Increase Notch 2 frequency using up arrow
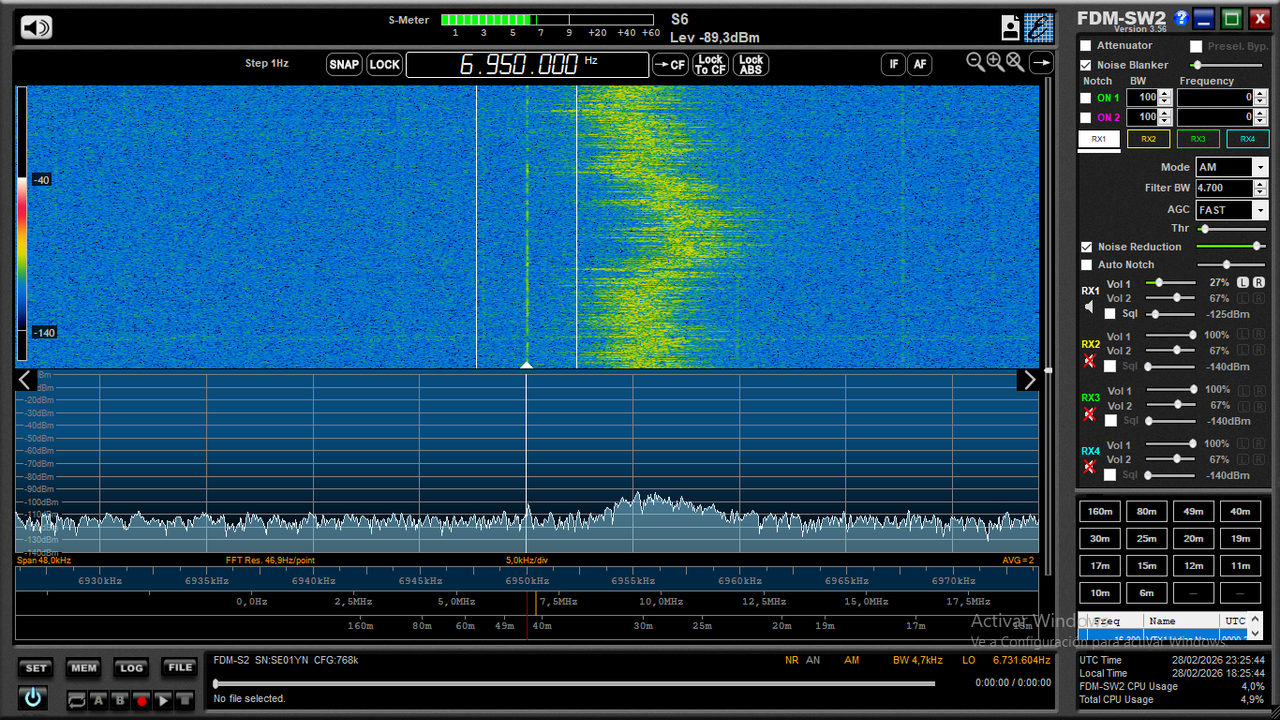The image size is (1280, 720). [x=1261, y=114]
